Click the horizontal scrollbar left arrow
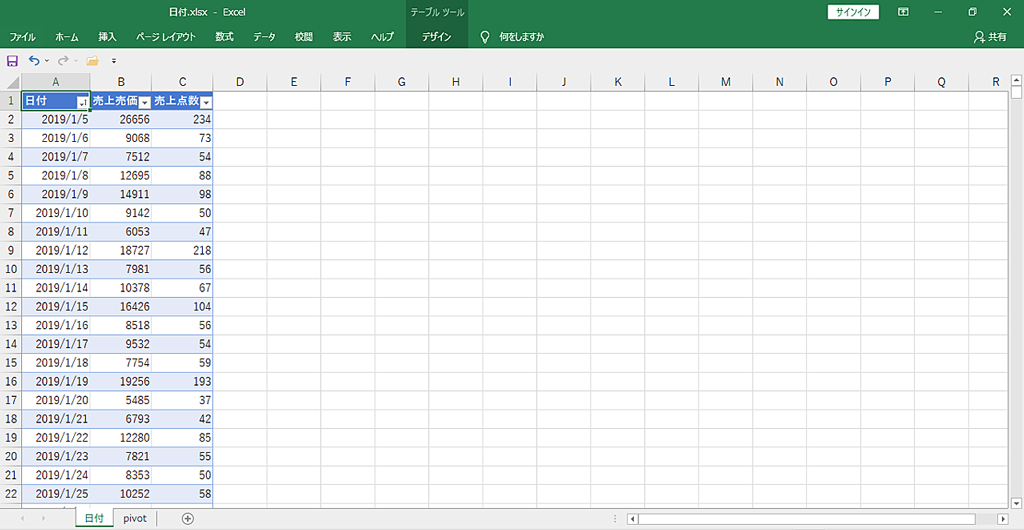This screenshot has height=530, width=1024. pos(632,519)
